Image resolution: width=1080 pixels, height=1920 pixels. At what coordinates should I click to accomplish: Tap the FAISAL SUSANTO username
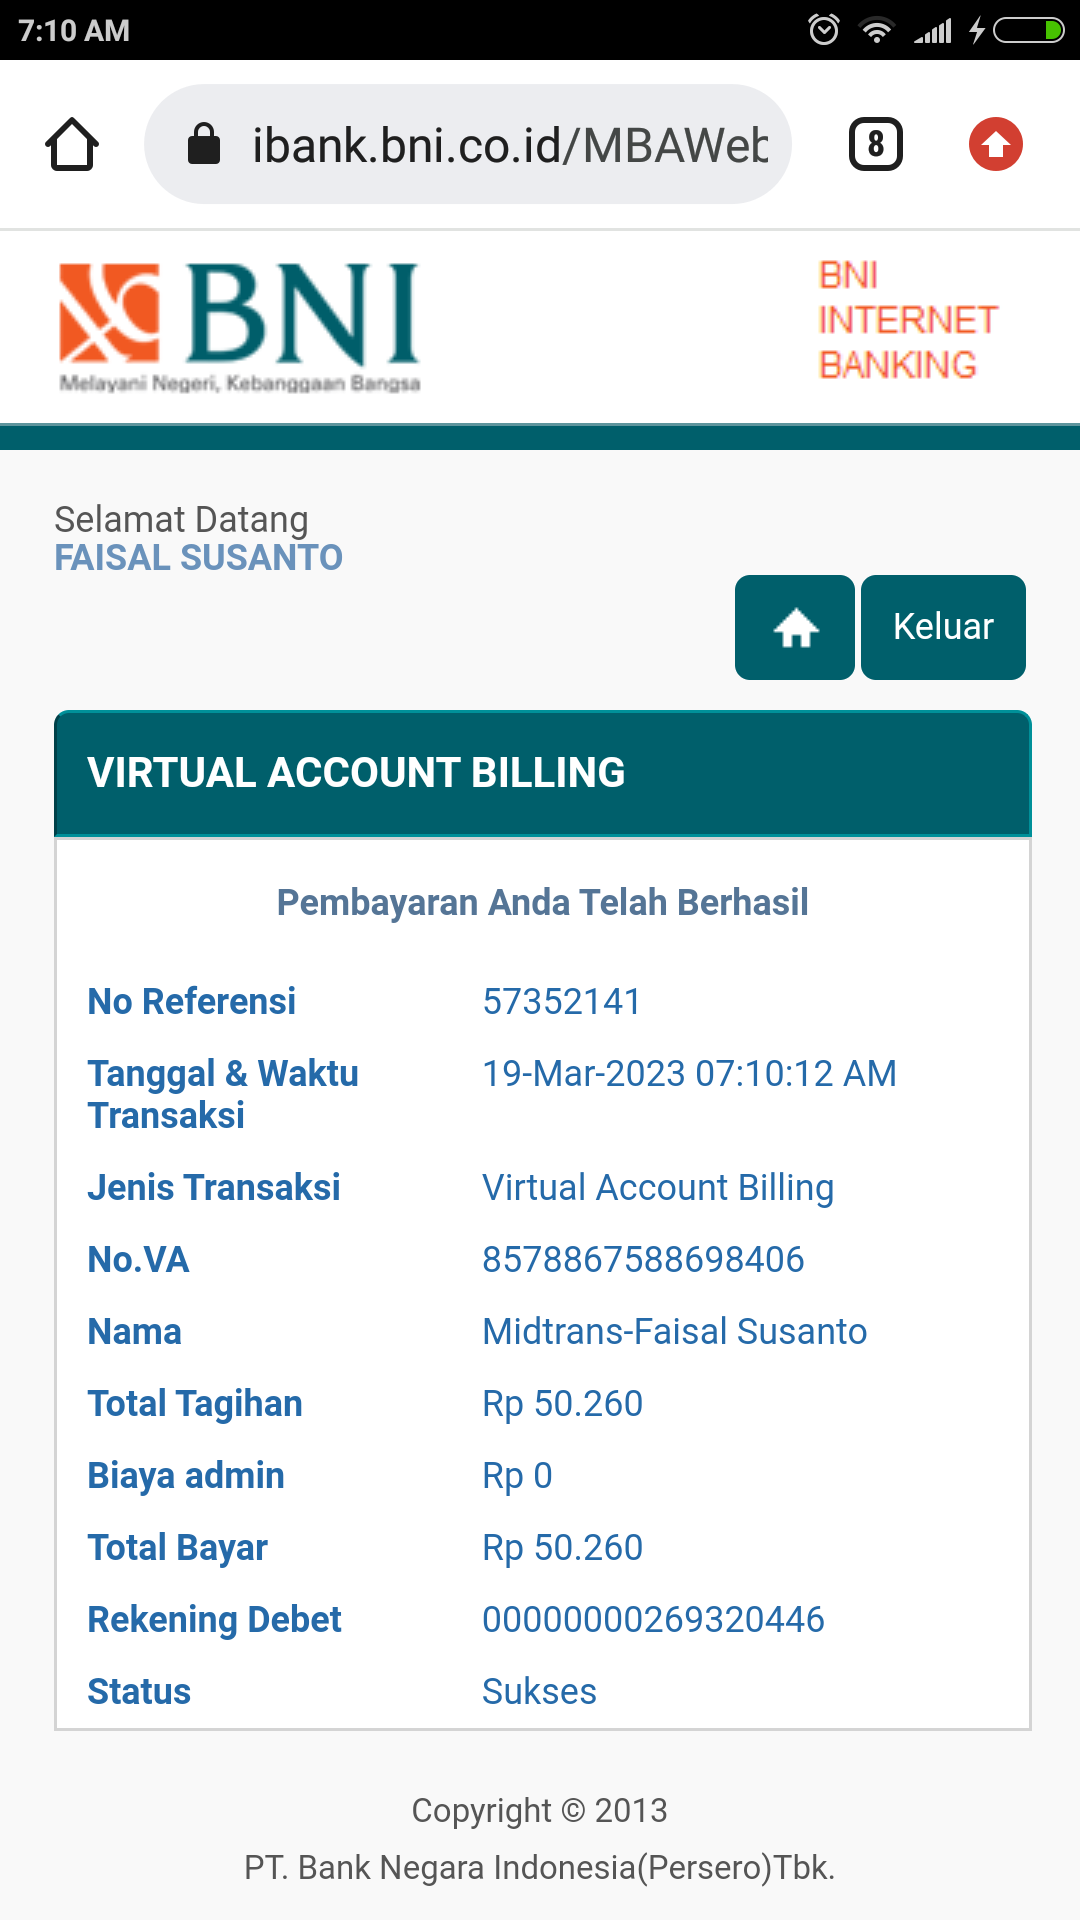[x=199, y=558]
